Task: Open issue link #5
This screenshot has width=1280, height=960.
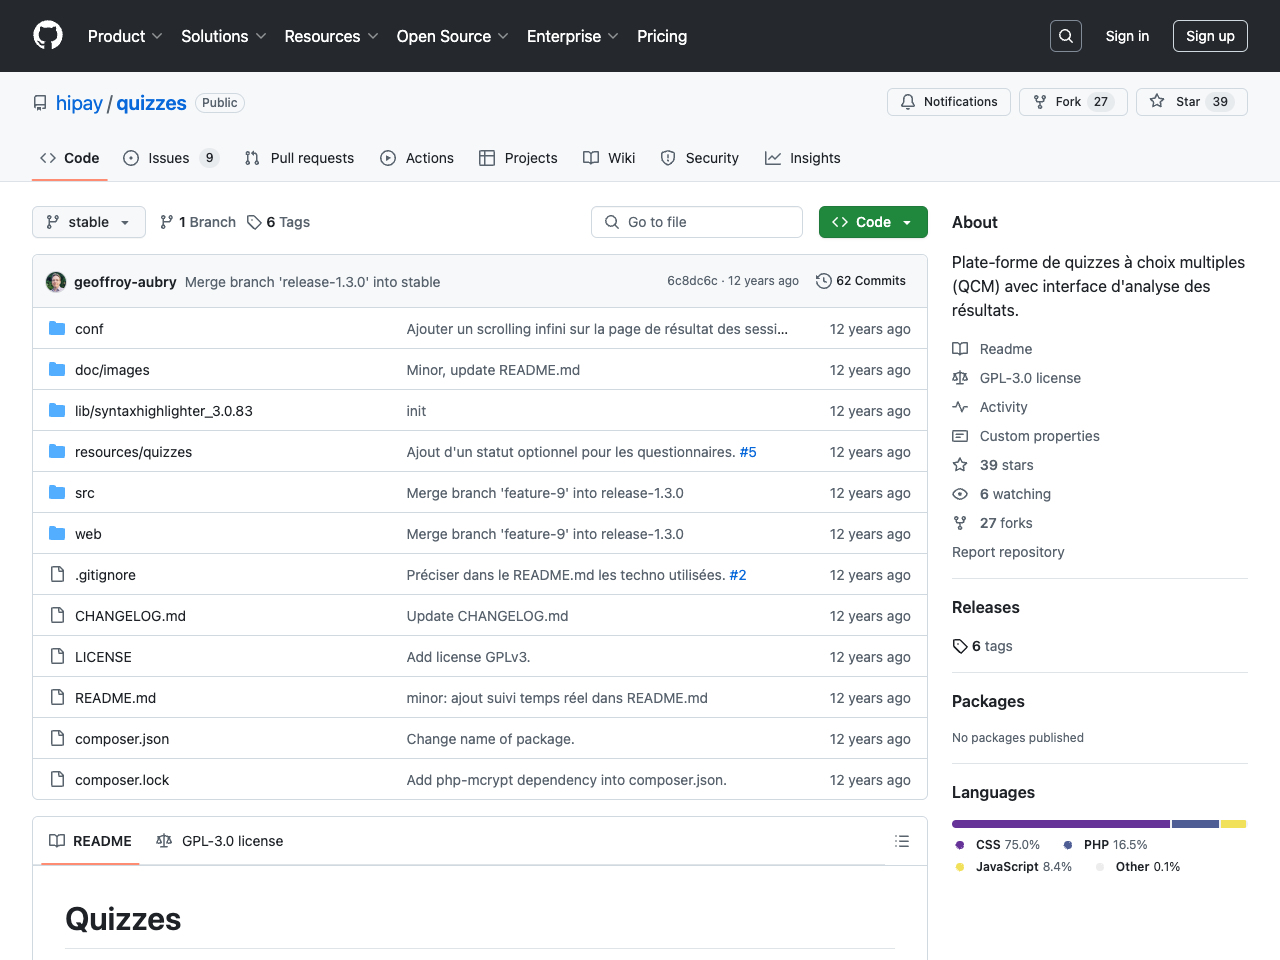Action: coord(748,452)
